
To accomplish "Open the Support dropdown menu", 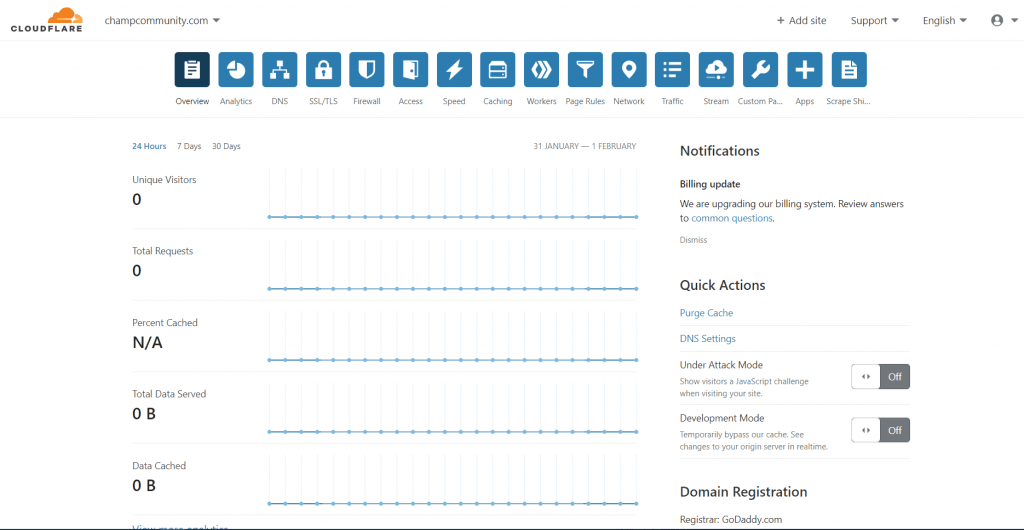I will point(874,20).
